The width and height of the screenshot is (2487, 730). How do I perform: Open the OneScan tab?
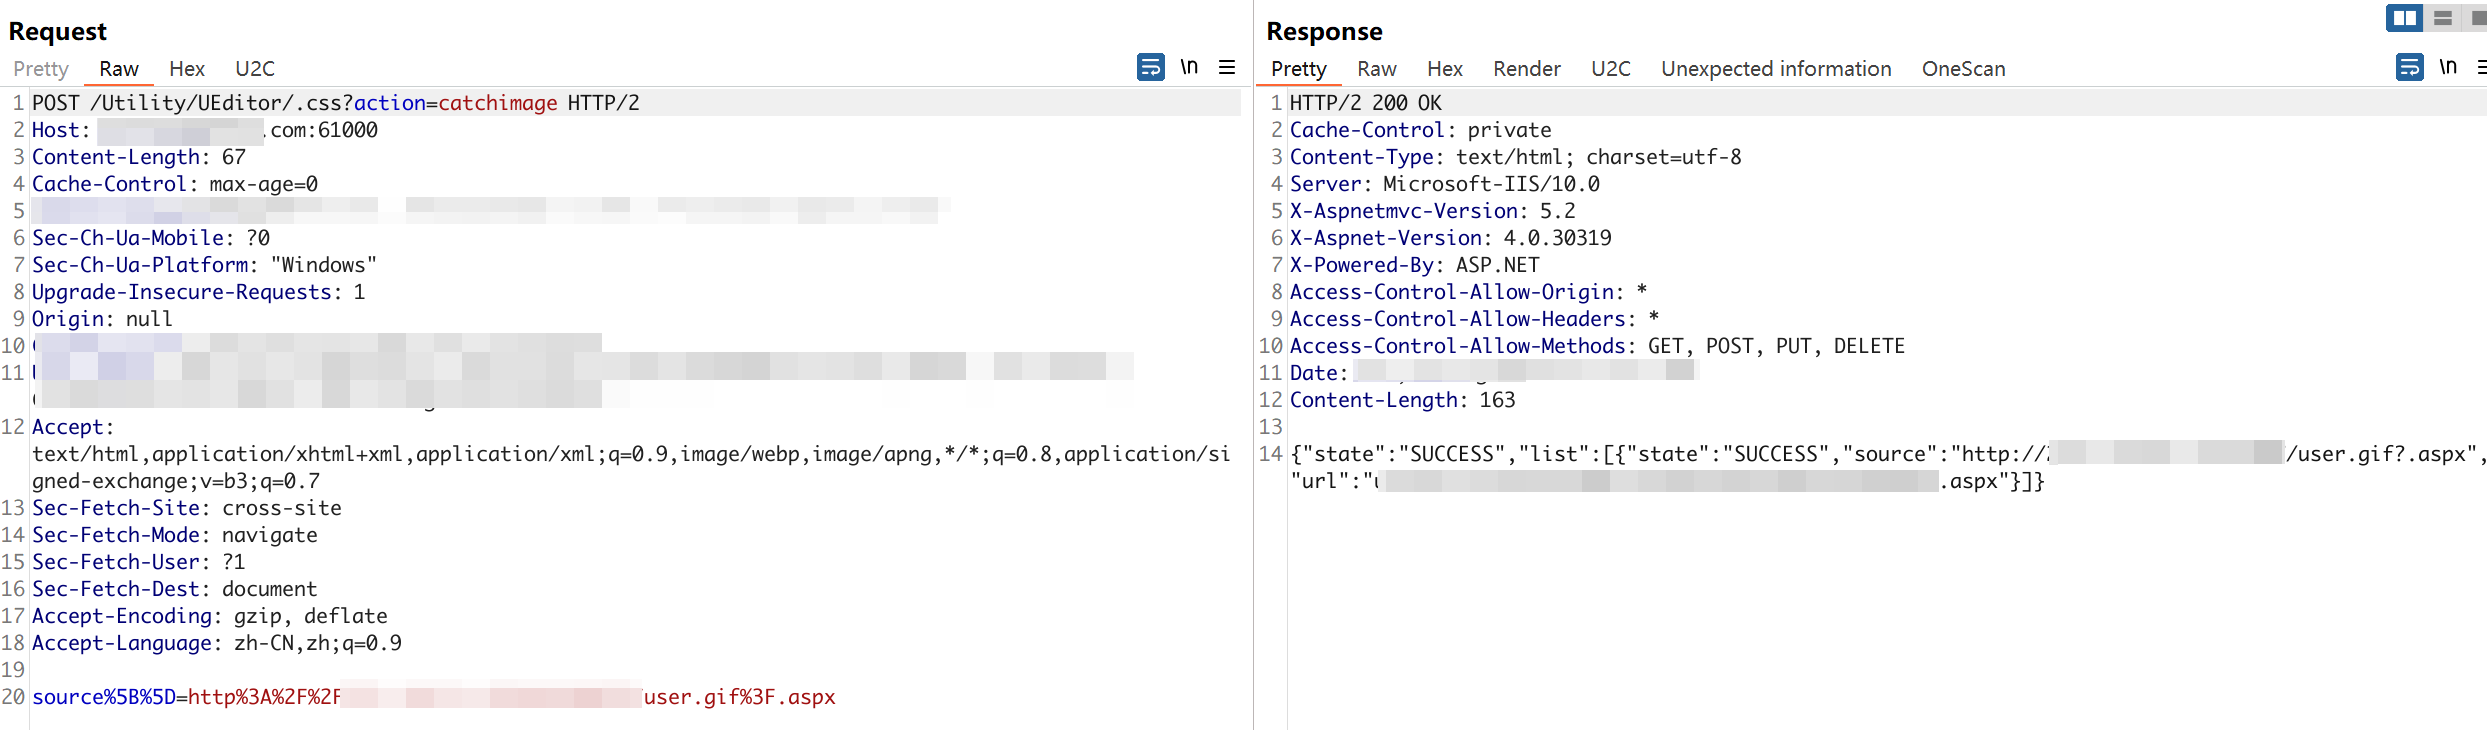point(1964,69)
